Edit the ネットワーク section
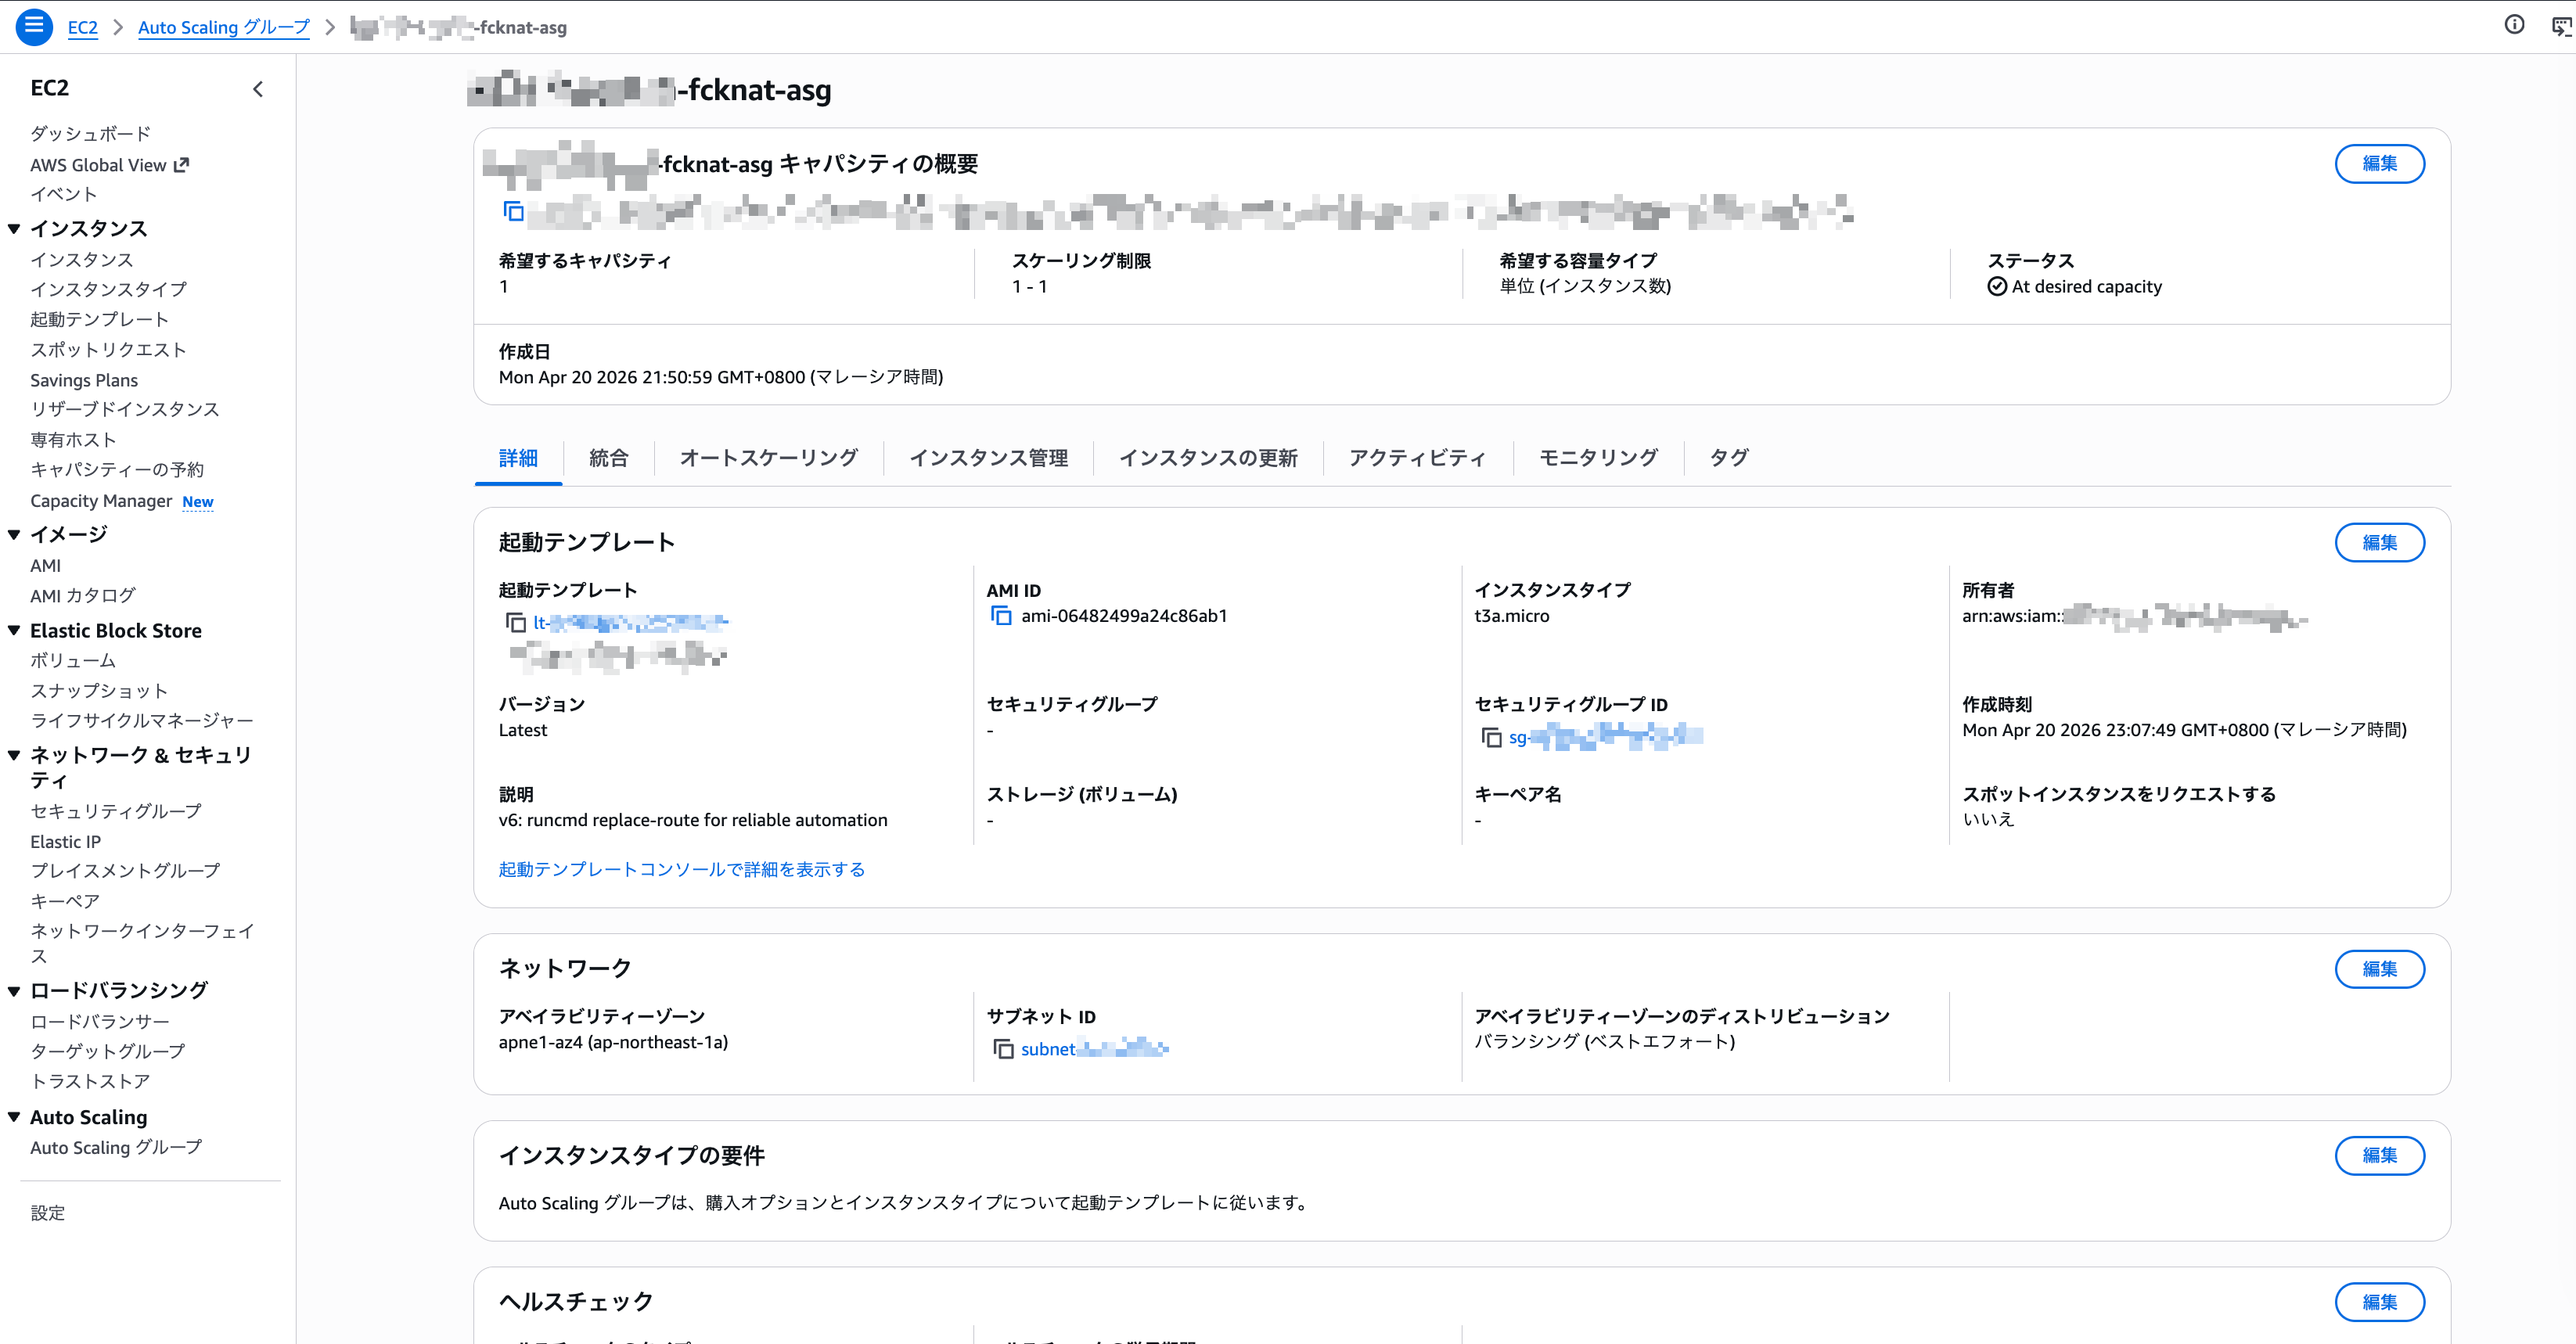 (2379, 969)
